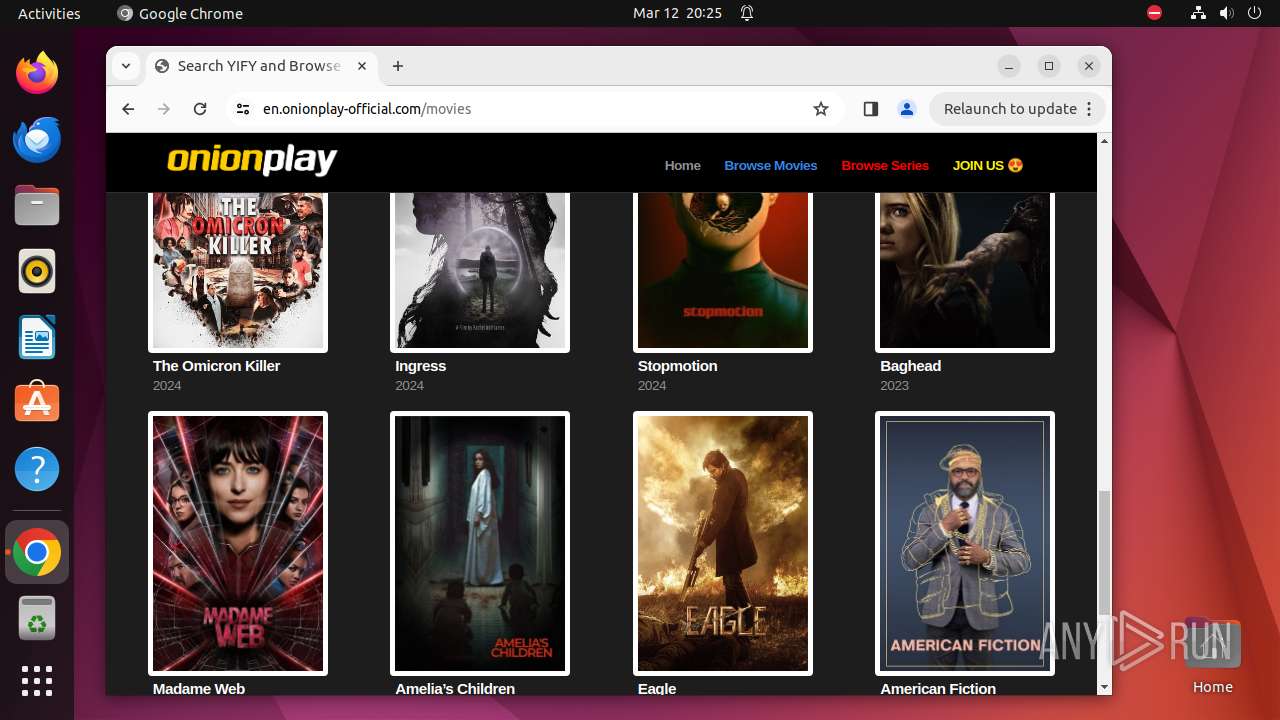Open the Browse Movies link

771,165
